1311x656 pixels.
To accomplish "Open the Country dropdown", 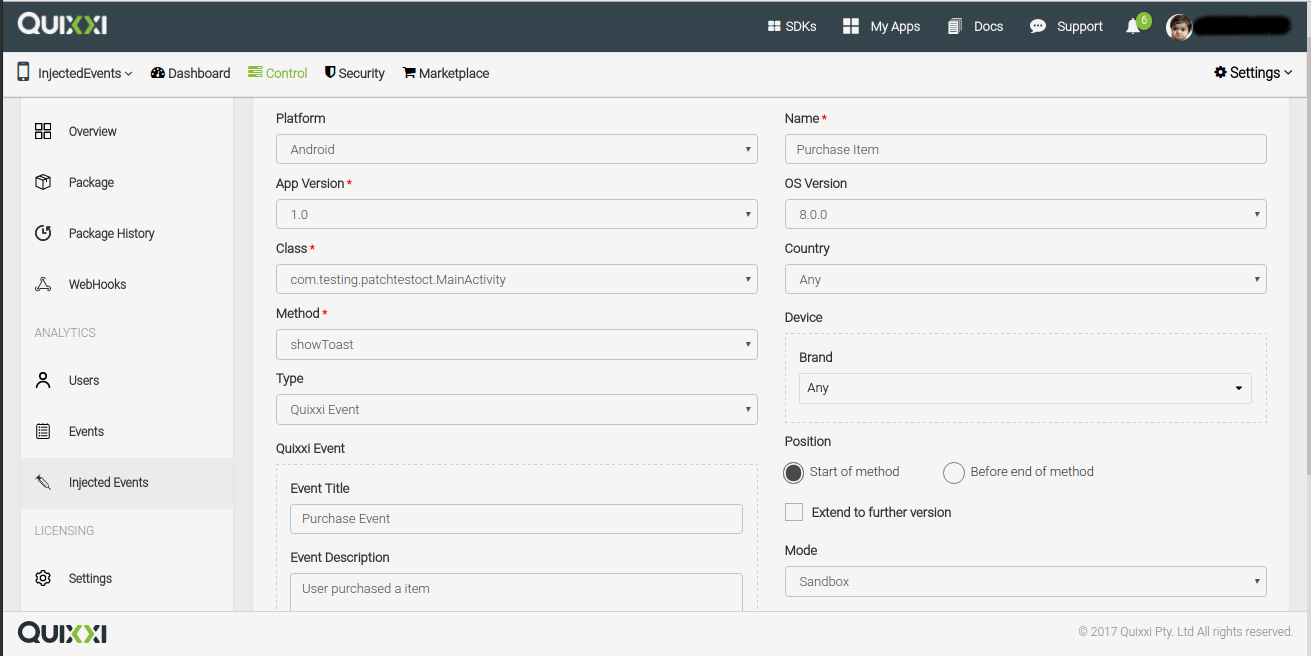I will 1025,279.
